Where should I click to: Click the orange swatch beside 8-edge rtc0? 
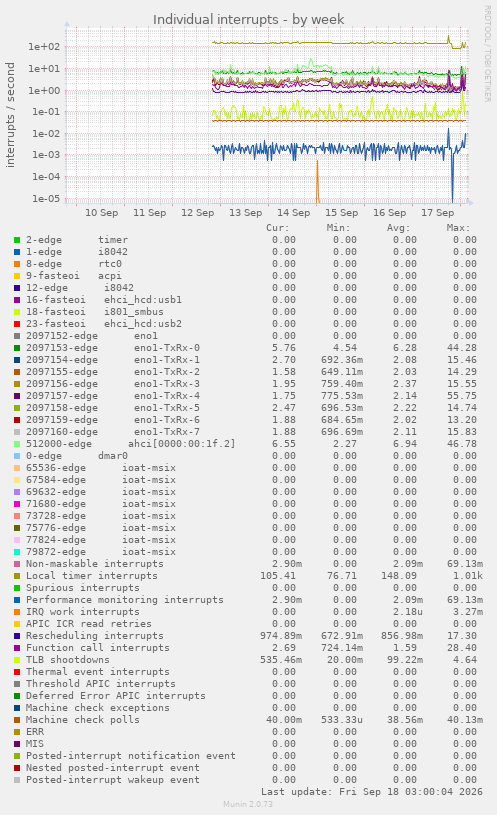click(x=17, y=264)
